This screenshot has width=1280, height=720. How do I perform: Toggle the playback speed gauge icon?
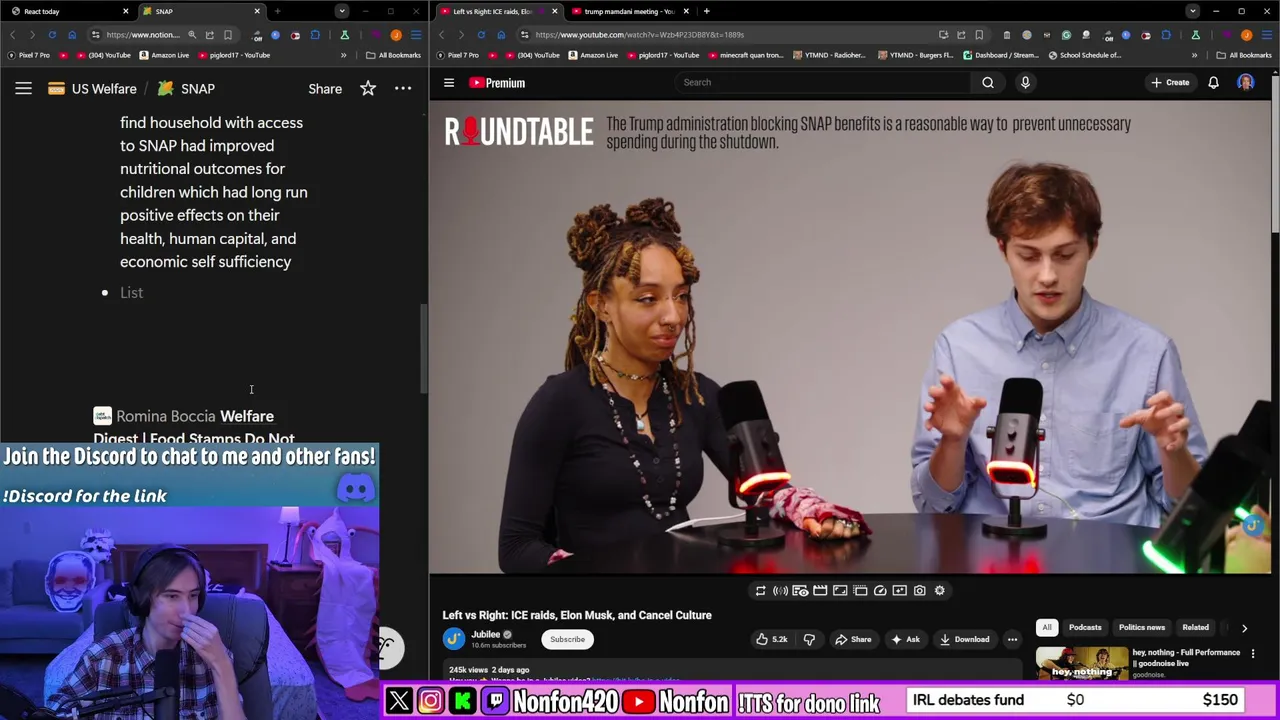coord(880,591)
